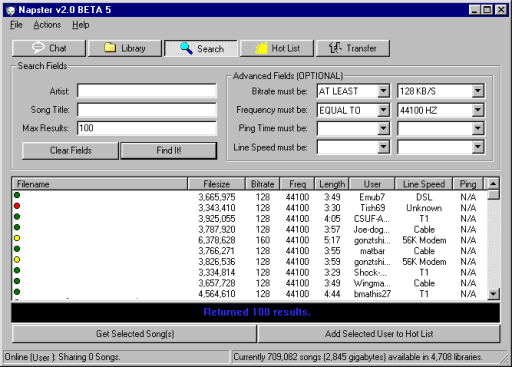The image size is (512, 367).
Task: Click the Transfer arrows icon
Action: [x=335, y=48]
